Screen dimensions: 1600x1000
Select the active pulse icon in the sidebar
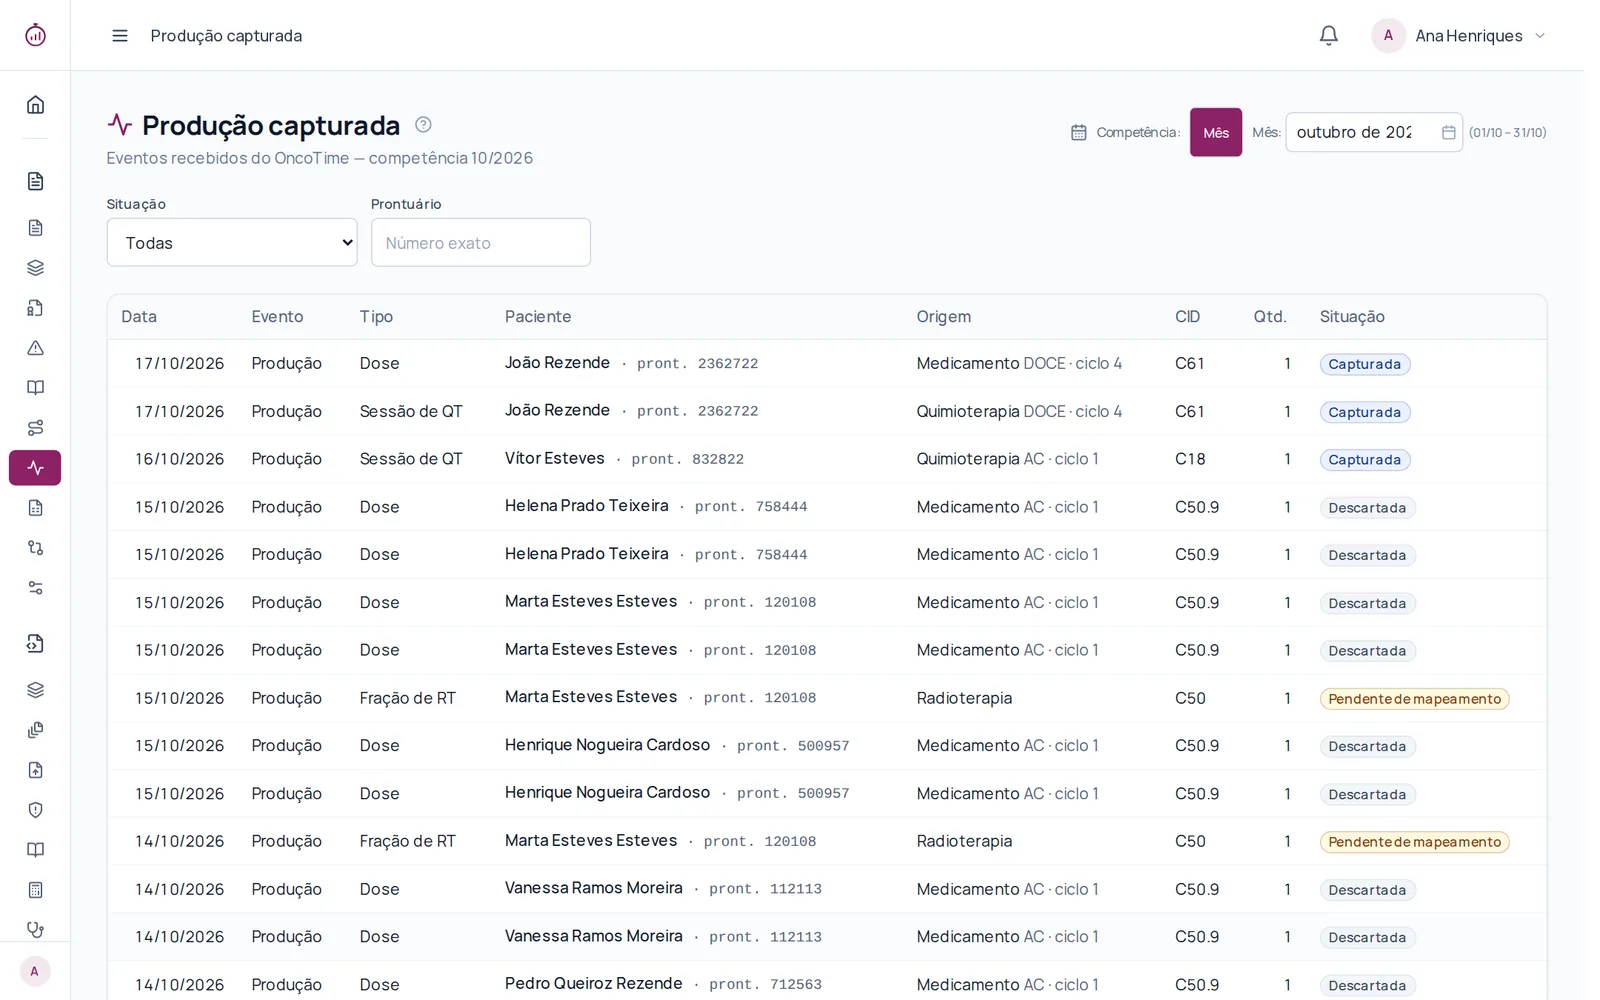[x=35, y=468]
